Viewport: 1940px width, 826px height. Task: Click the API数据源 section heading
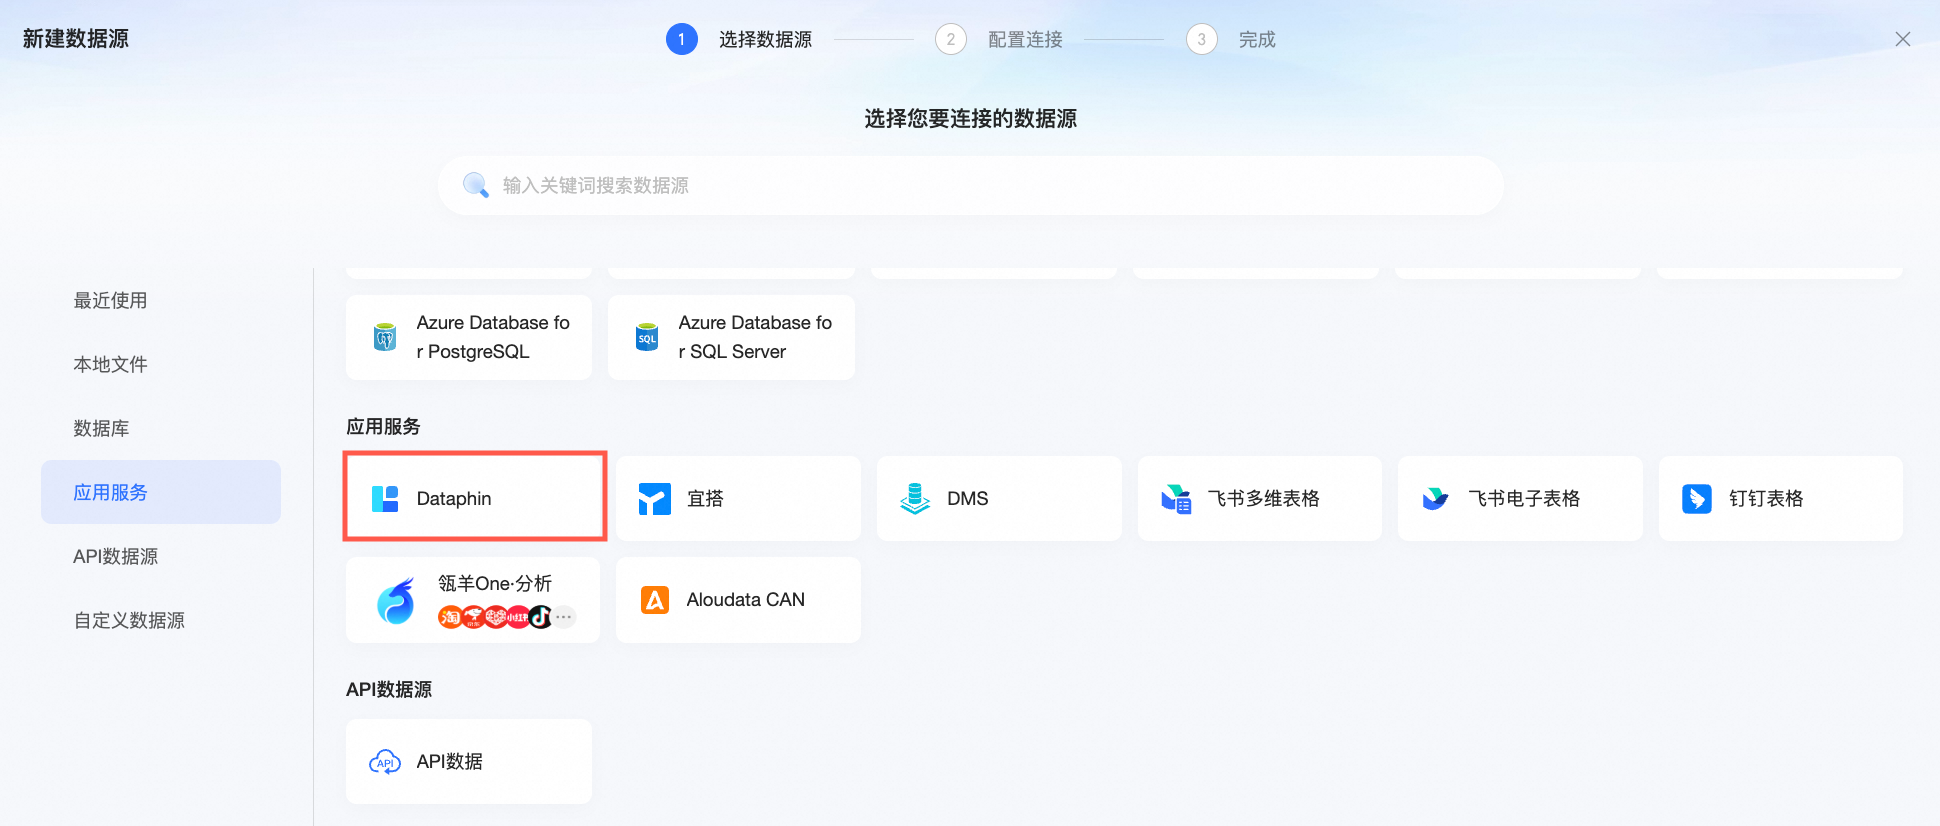(389, 690)
